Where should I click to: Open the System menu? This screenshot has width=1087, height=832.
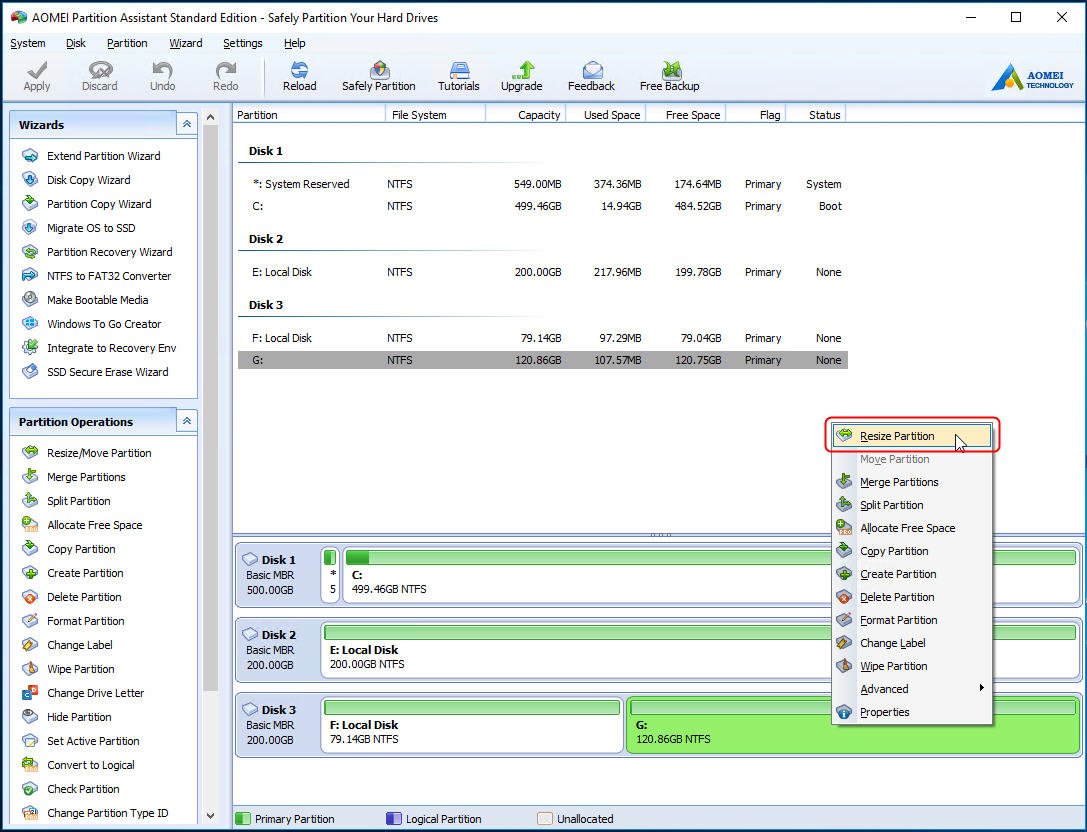point(28,43)
